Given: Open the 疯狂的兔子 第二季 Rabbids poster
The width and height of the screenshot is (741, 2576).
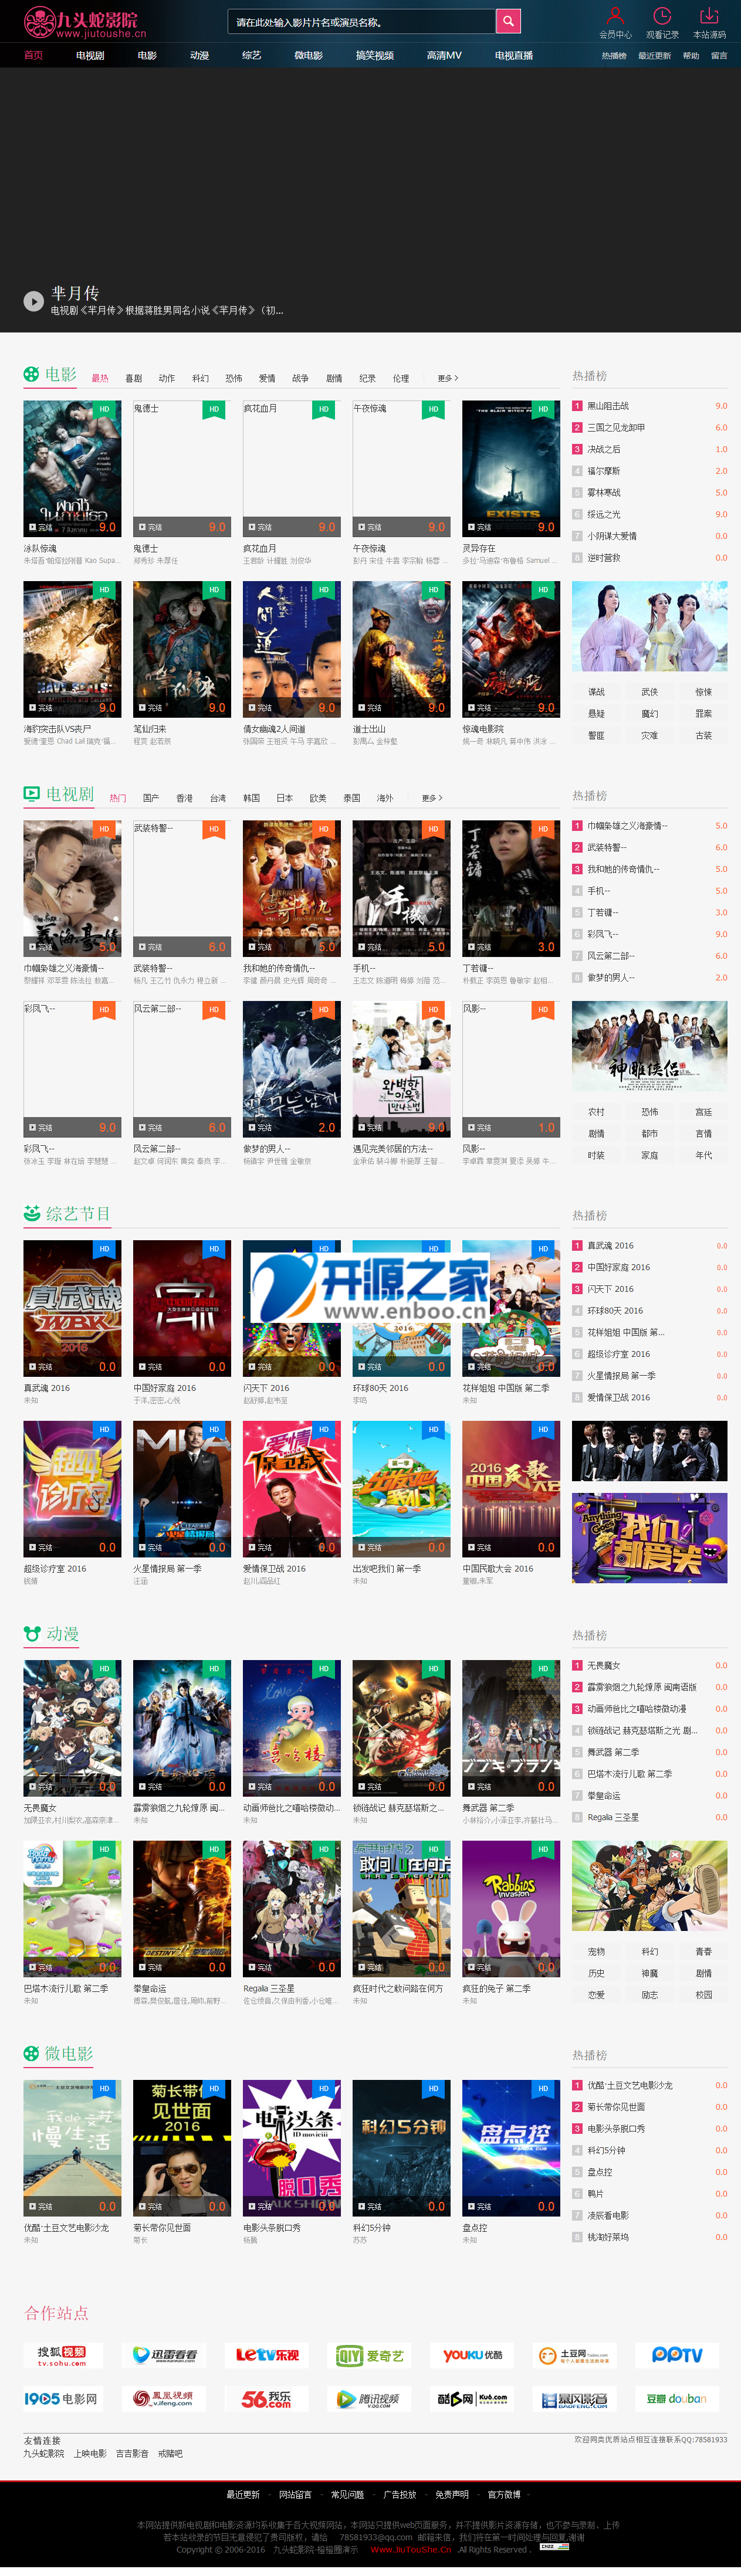Looking at the screenshot, I should (x=511, y=1908).
